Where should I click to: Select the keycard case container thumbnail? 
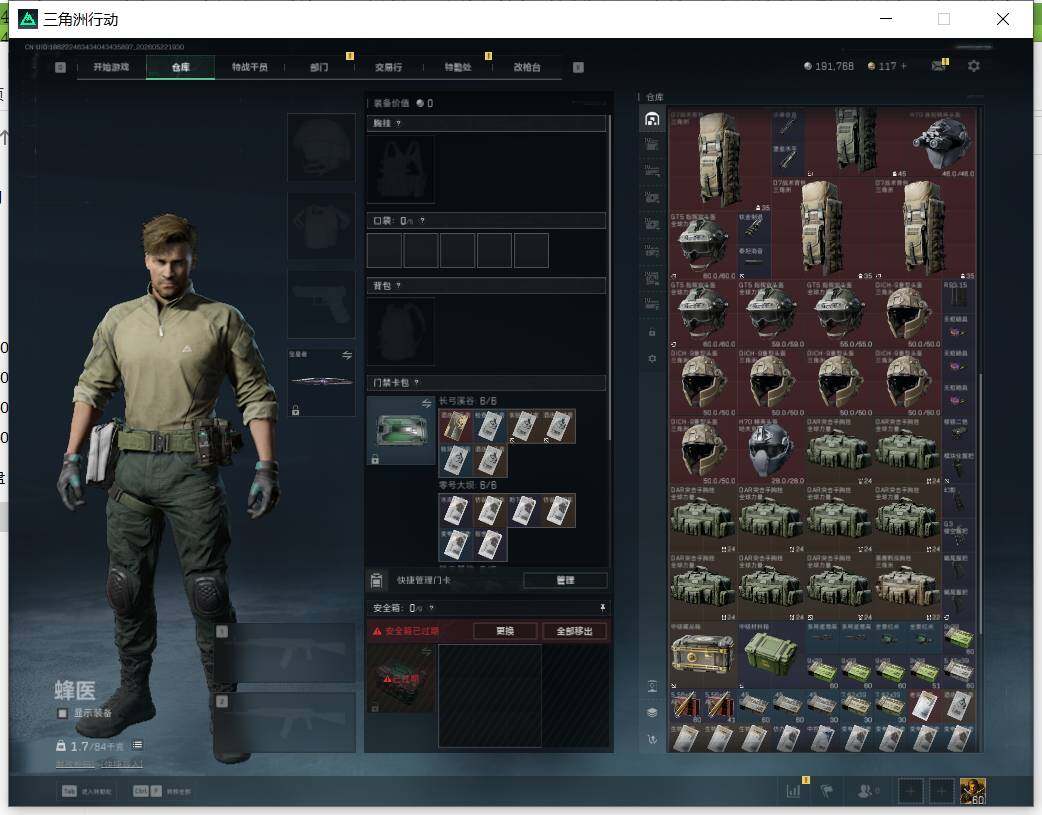401,430
